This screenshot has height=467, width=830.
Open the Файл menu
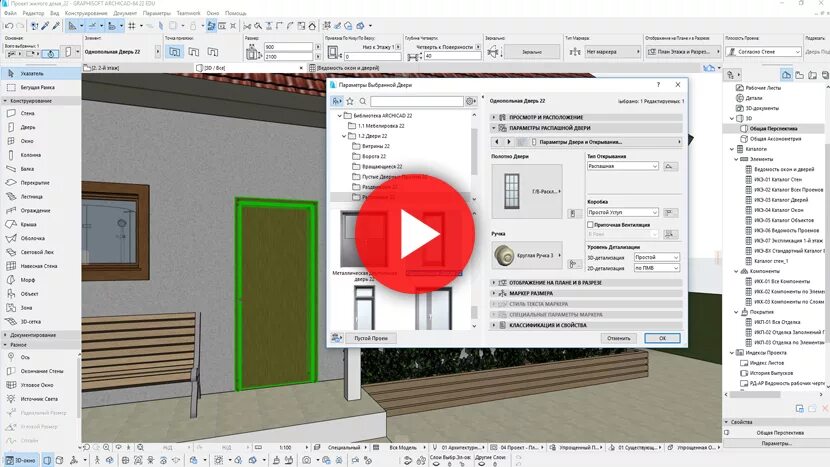tap(10, 13)
